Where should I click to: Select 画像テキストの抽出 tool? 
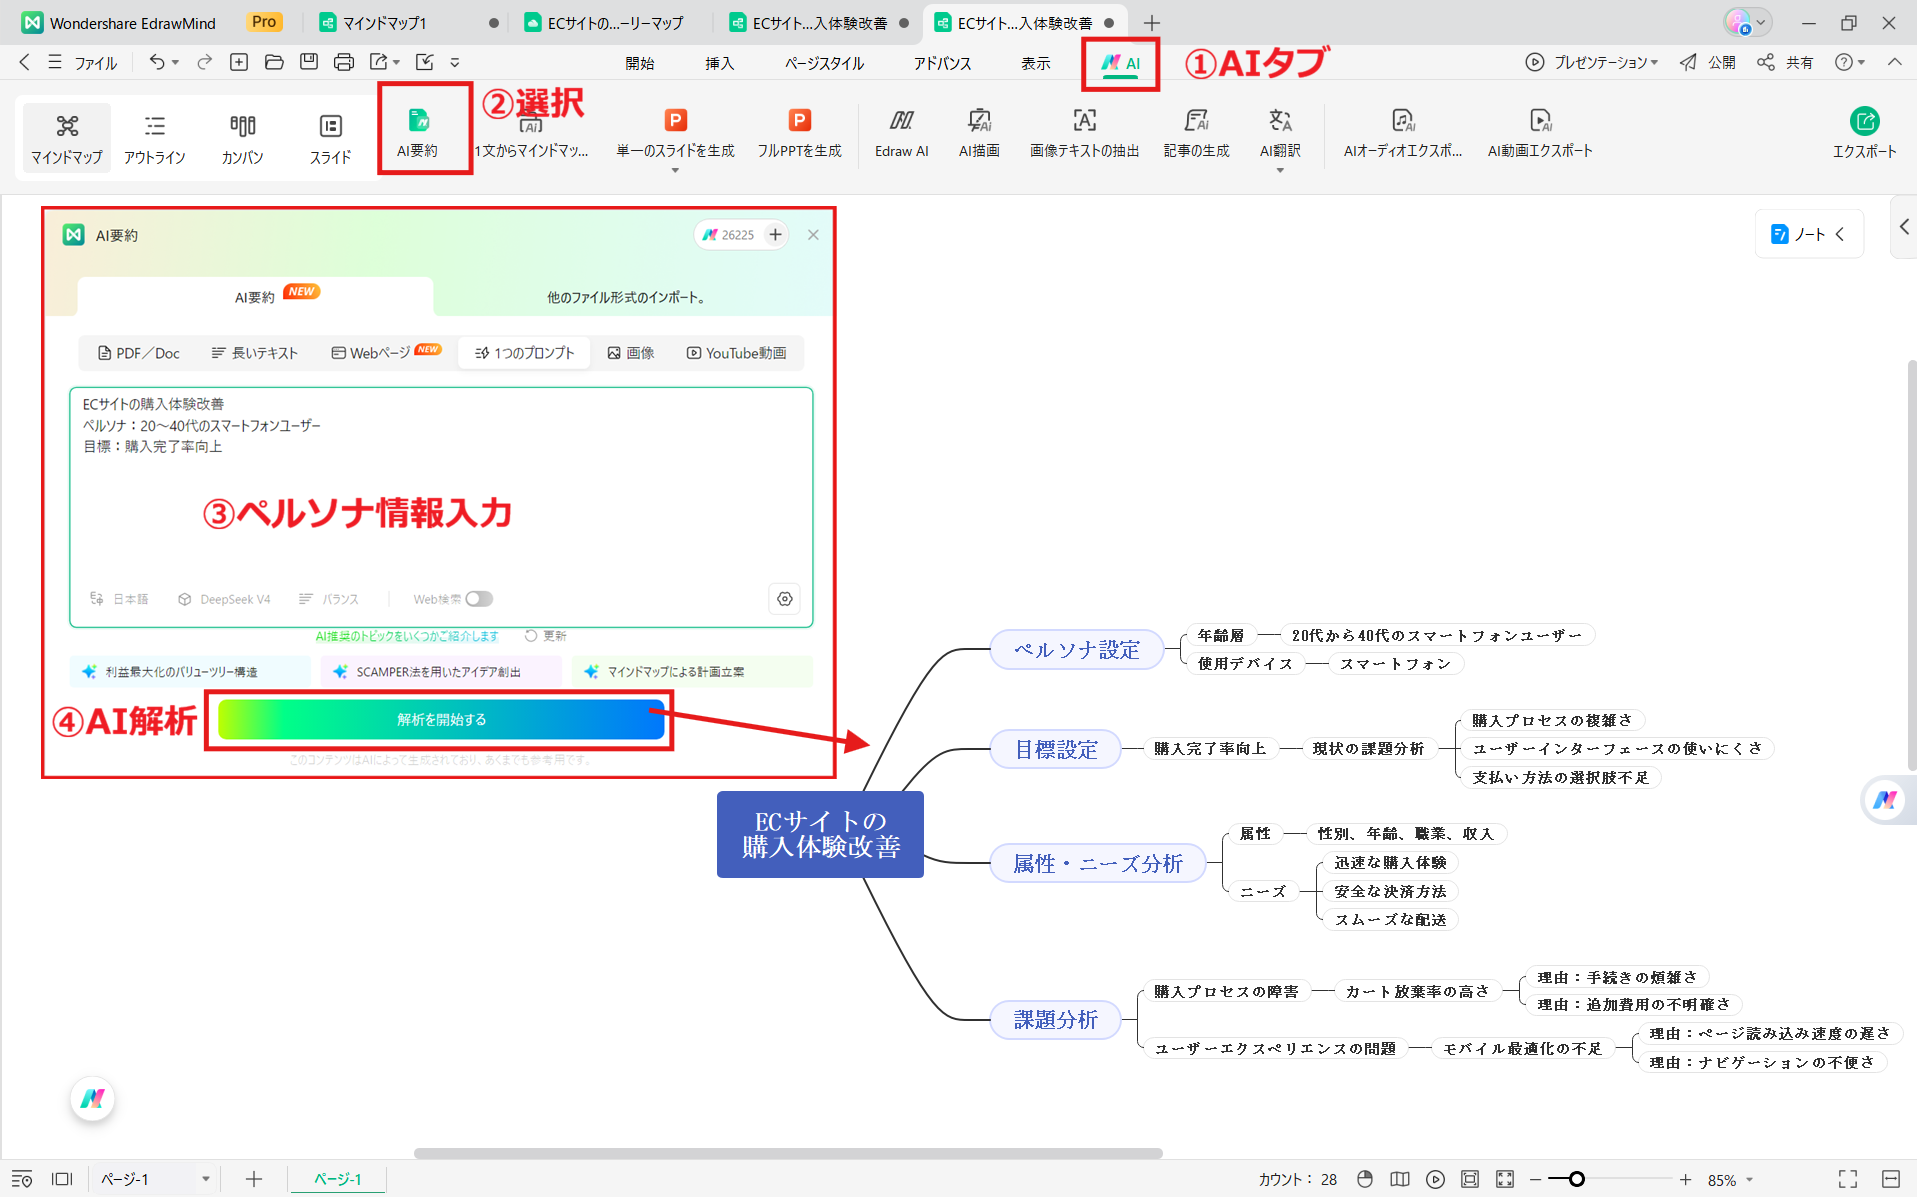coord(1084,133)
